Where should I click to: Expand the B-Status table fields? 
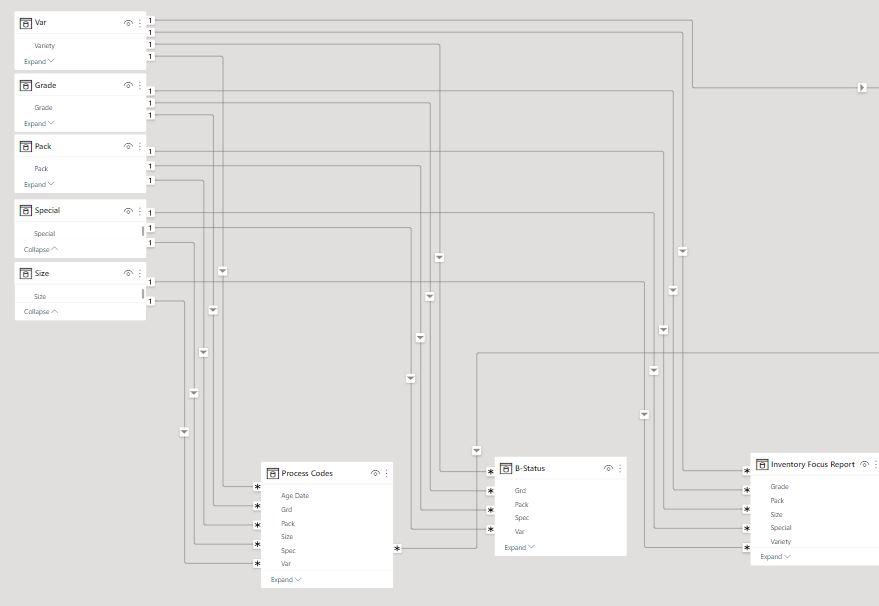pyautogui.click(x=519, y=547)
